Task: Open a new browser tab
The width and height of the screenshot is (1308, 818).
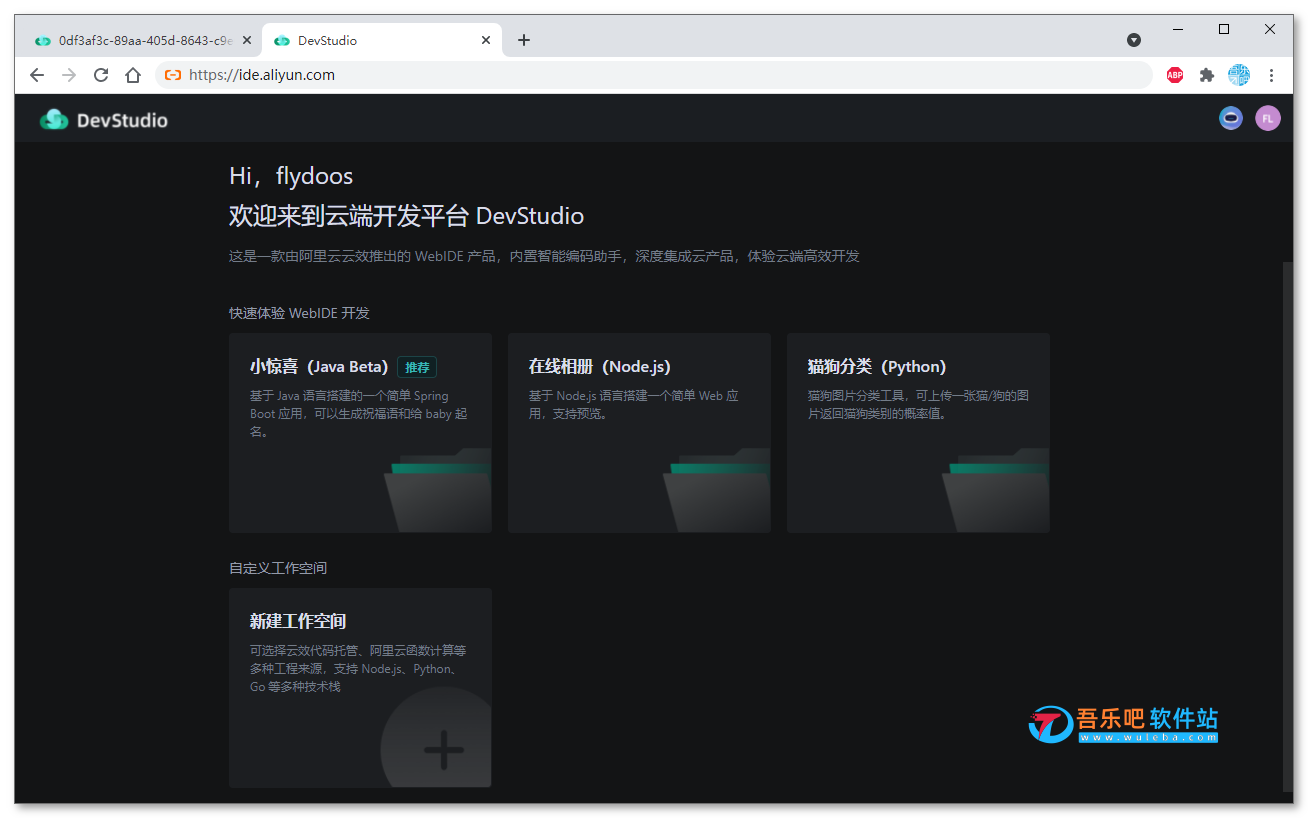Action: (x=524, y=40)
